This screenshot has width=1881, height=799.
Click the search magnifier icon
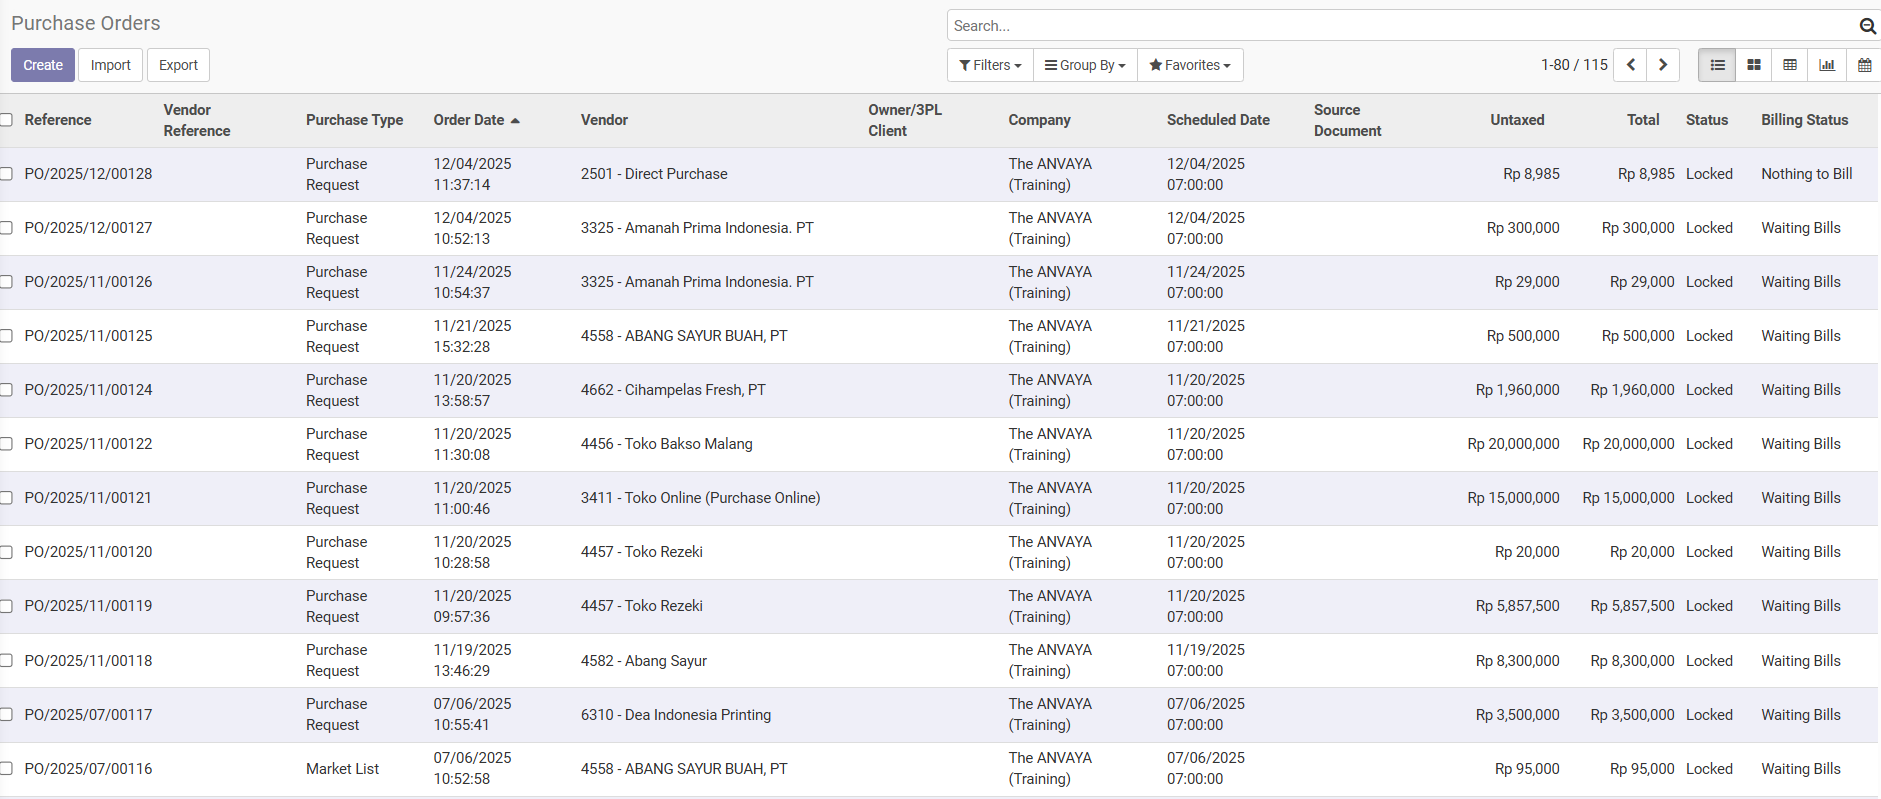pos(1867,26)
